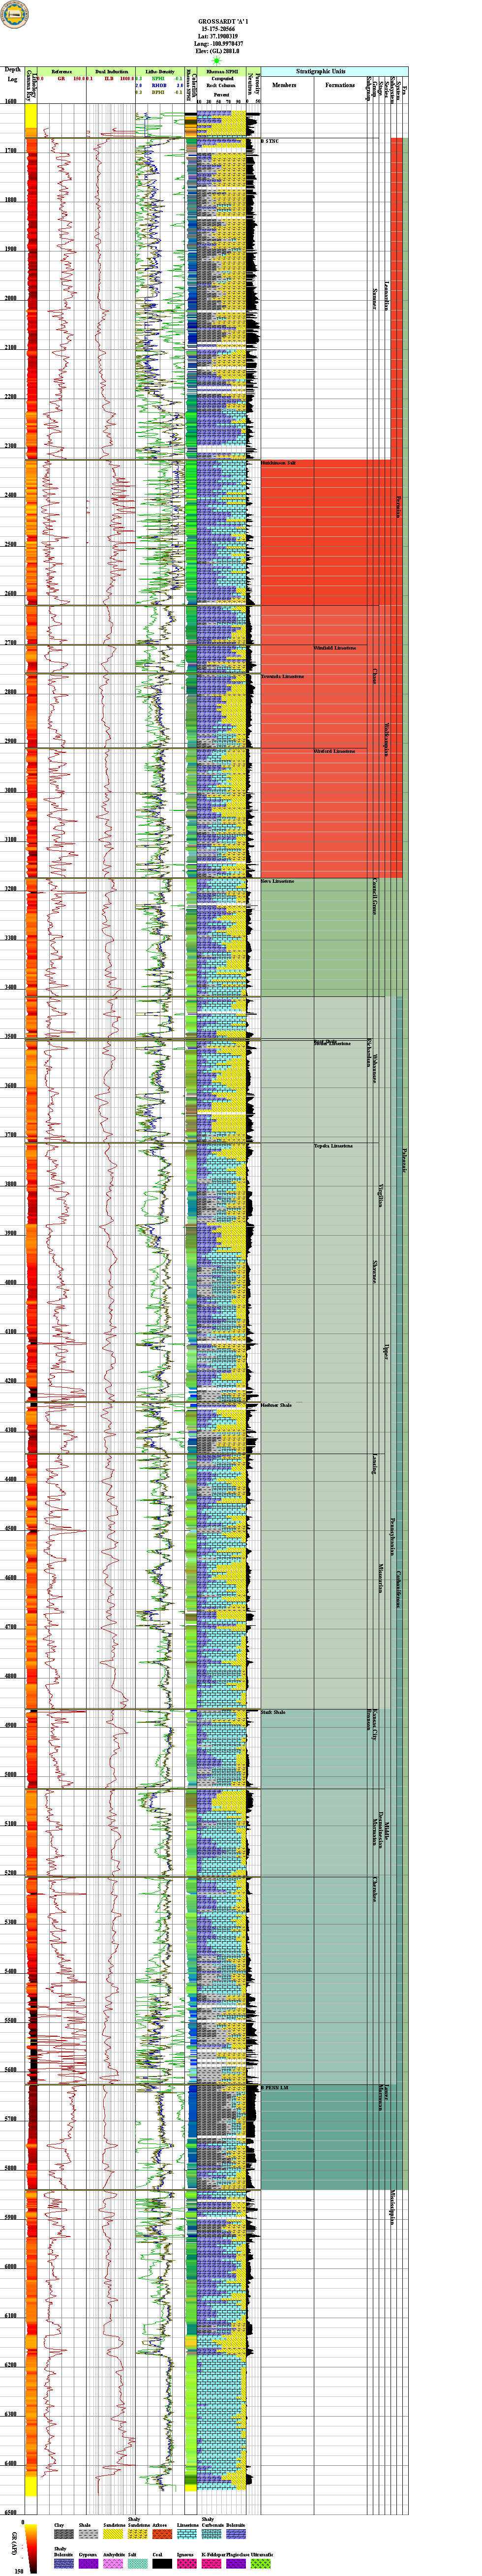Click the green well symbol under the elevation
The height and width of the screenshot is (2576, 482).
[217, 61]
